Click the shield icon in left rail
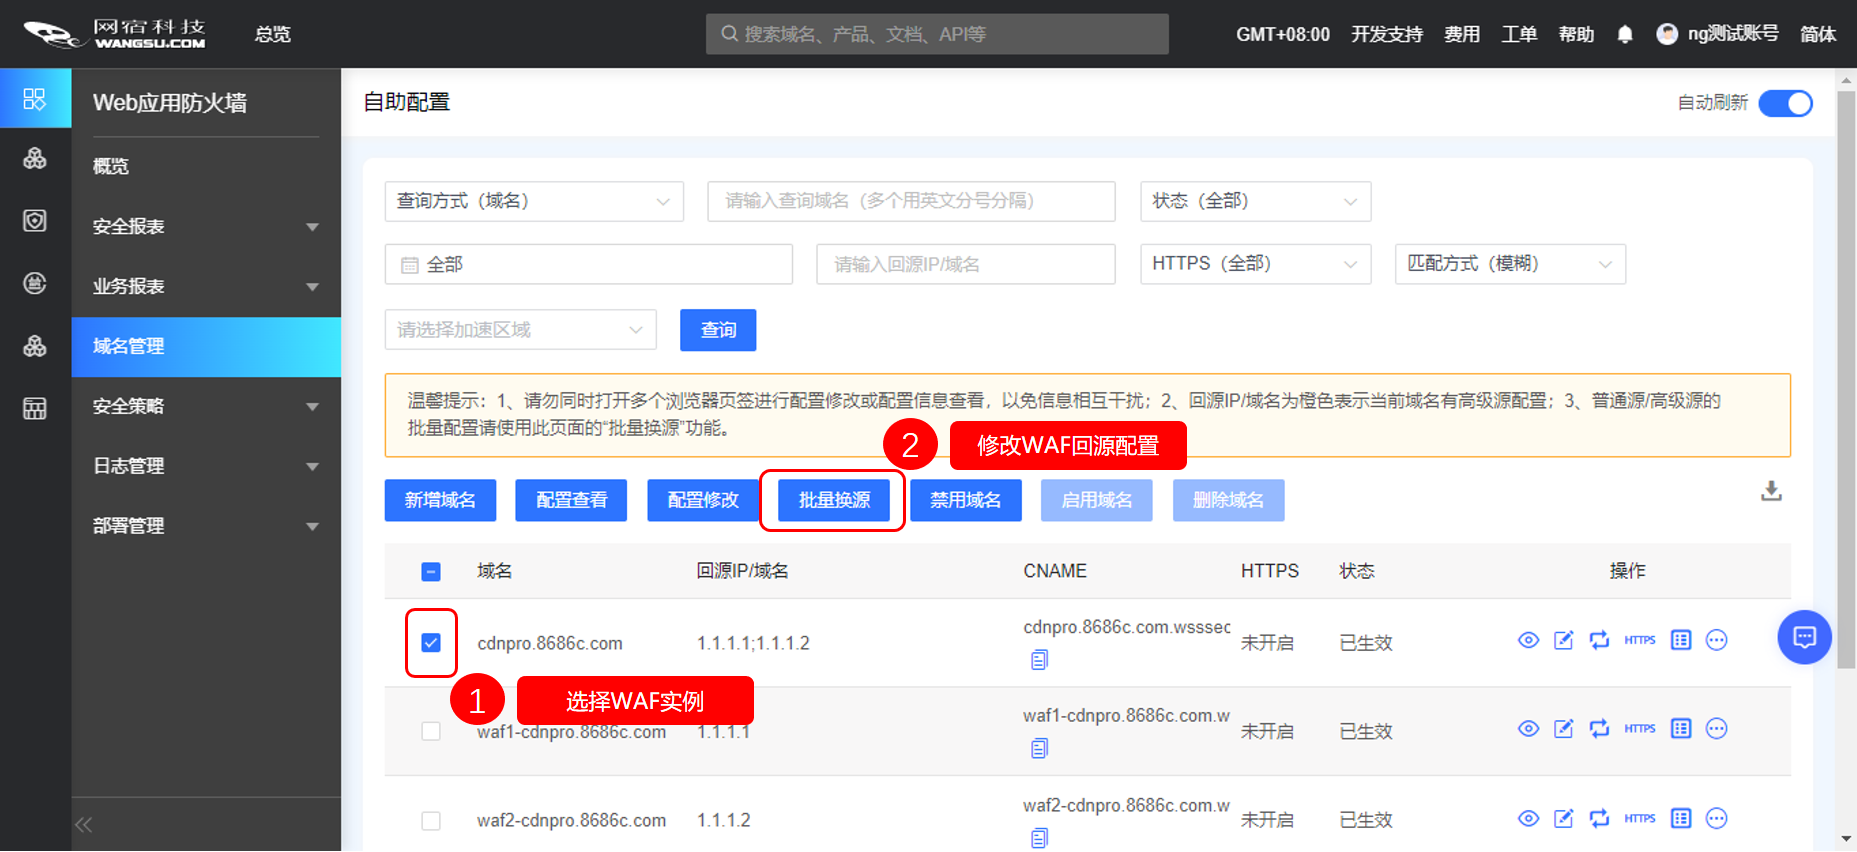The height and width of the screenshot is (852, 1857). [x=35, y=220]
